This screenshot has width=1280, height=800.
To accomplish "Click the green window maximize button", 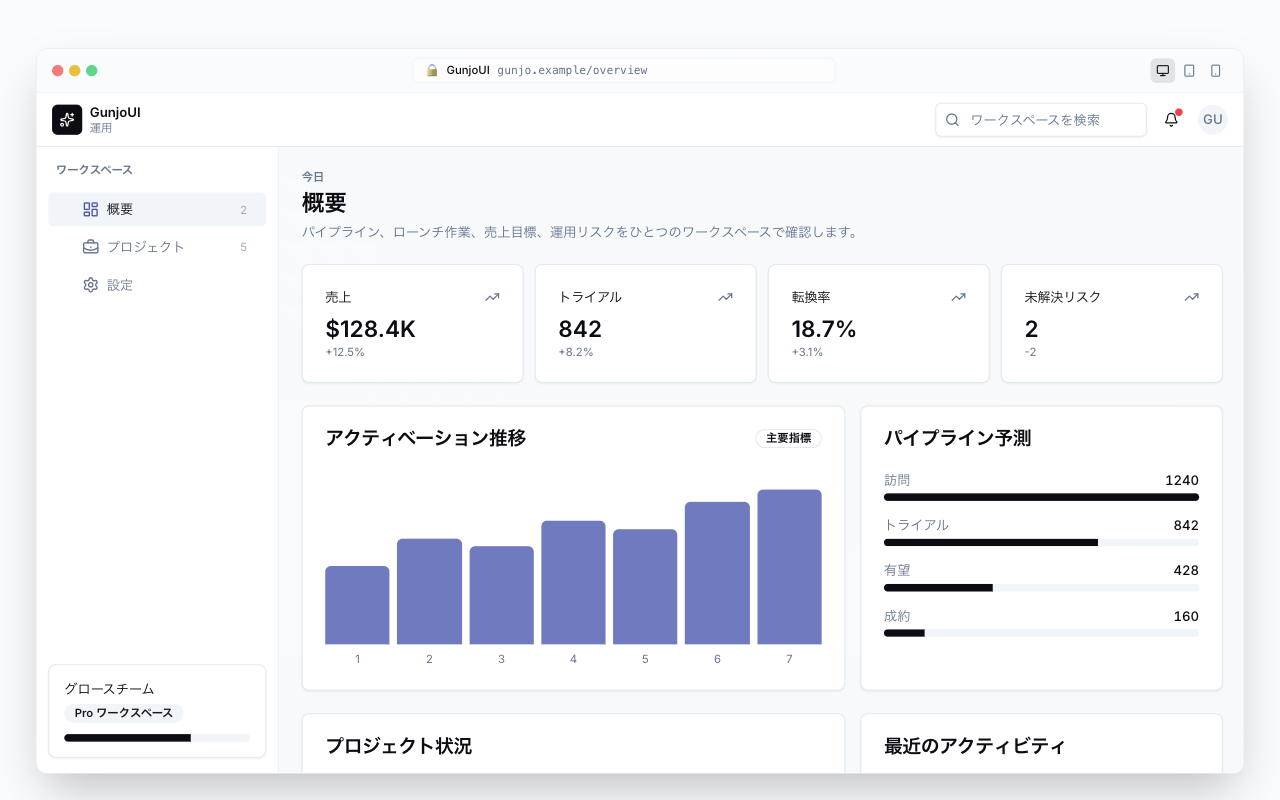I will (92, 70).
